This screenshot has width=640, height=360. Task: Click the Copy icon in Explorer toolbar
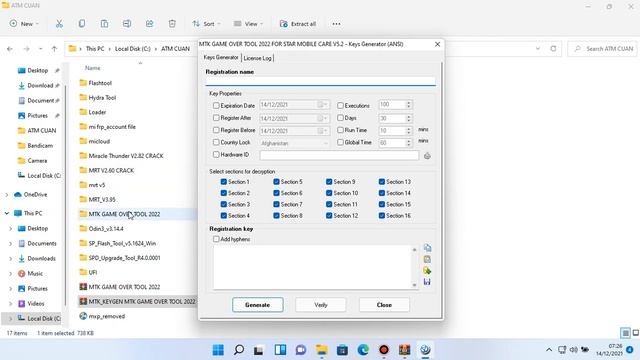point(82,24)
